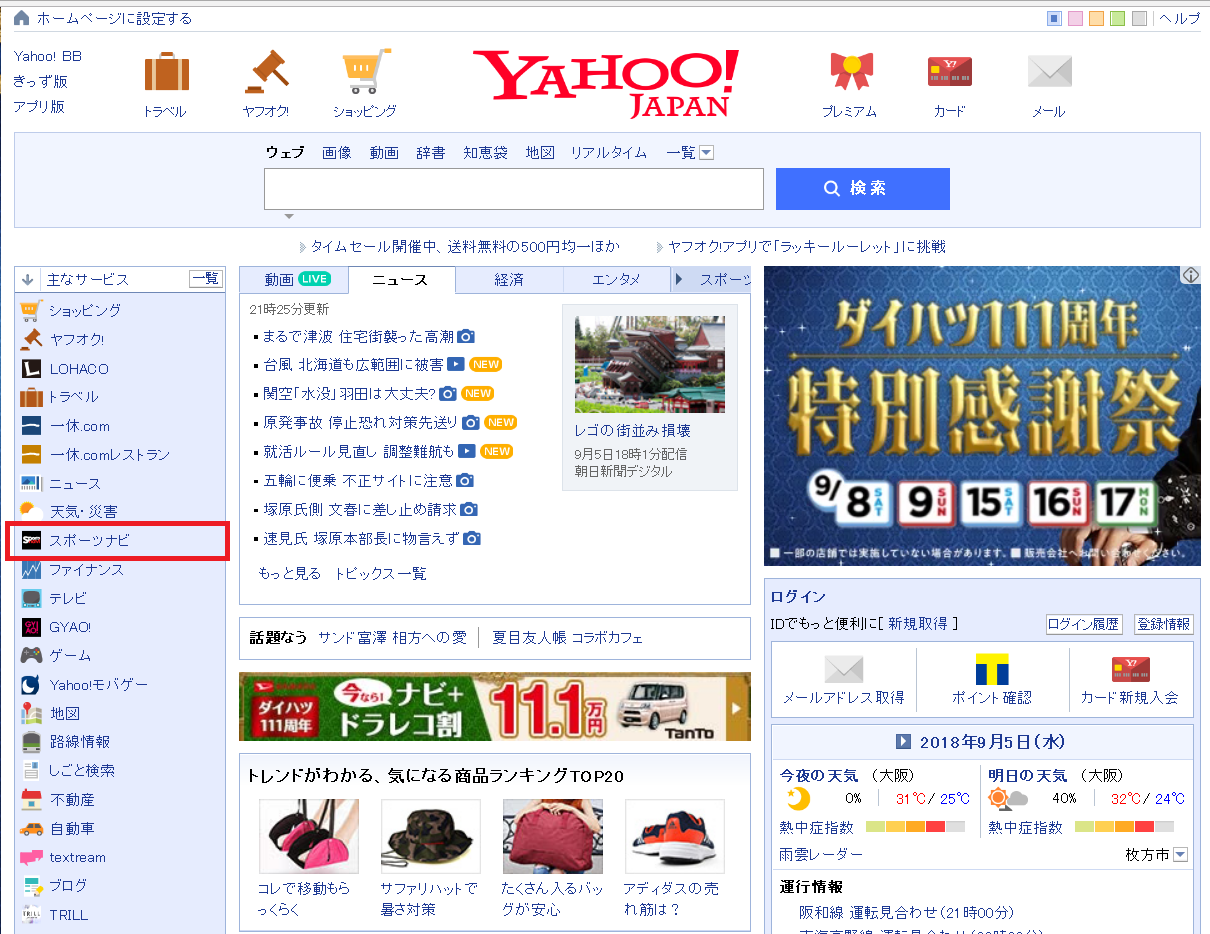Click the ログイン履歴 button
The height and width of the screenshot is (934, 1210).
pyautogui.click(x=1084, y=624)
